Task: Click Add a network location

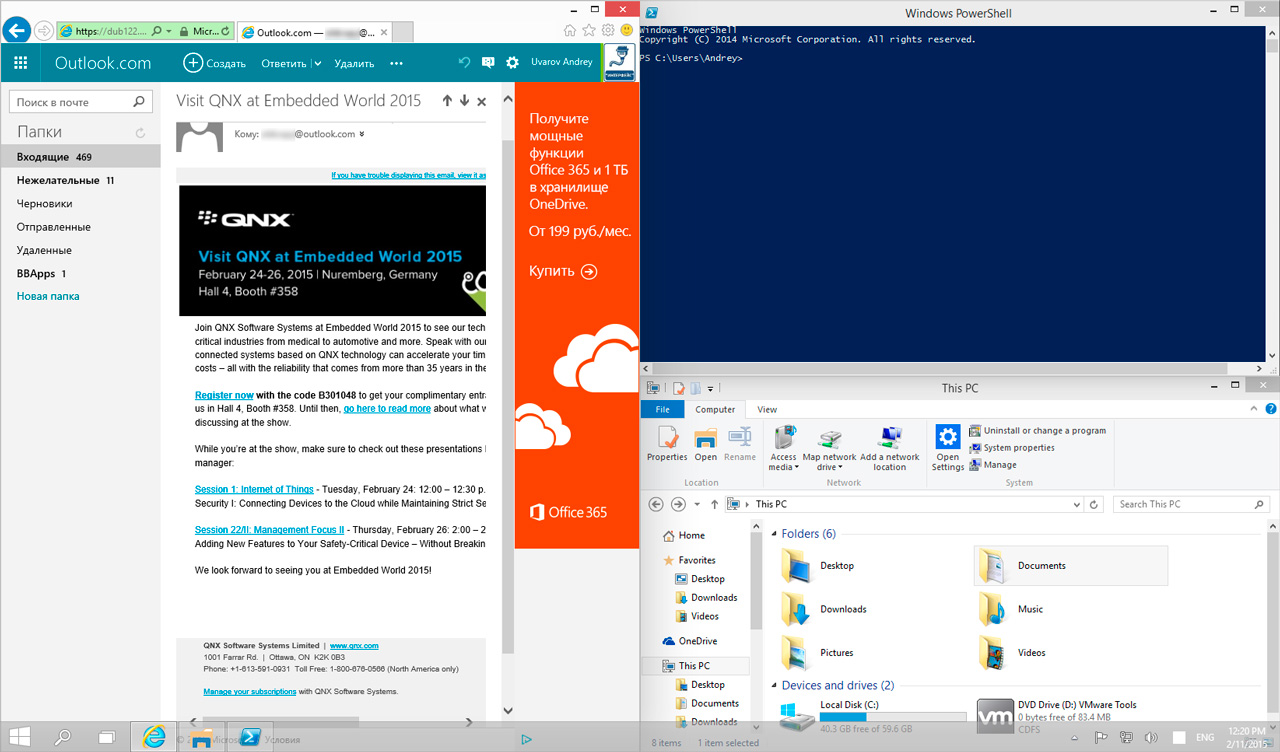Action: click(x=889, y=448)
